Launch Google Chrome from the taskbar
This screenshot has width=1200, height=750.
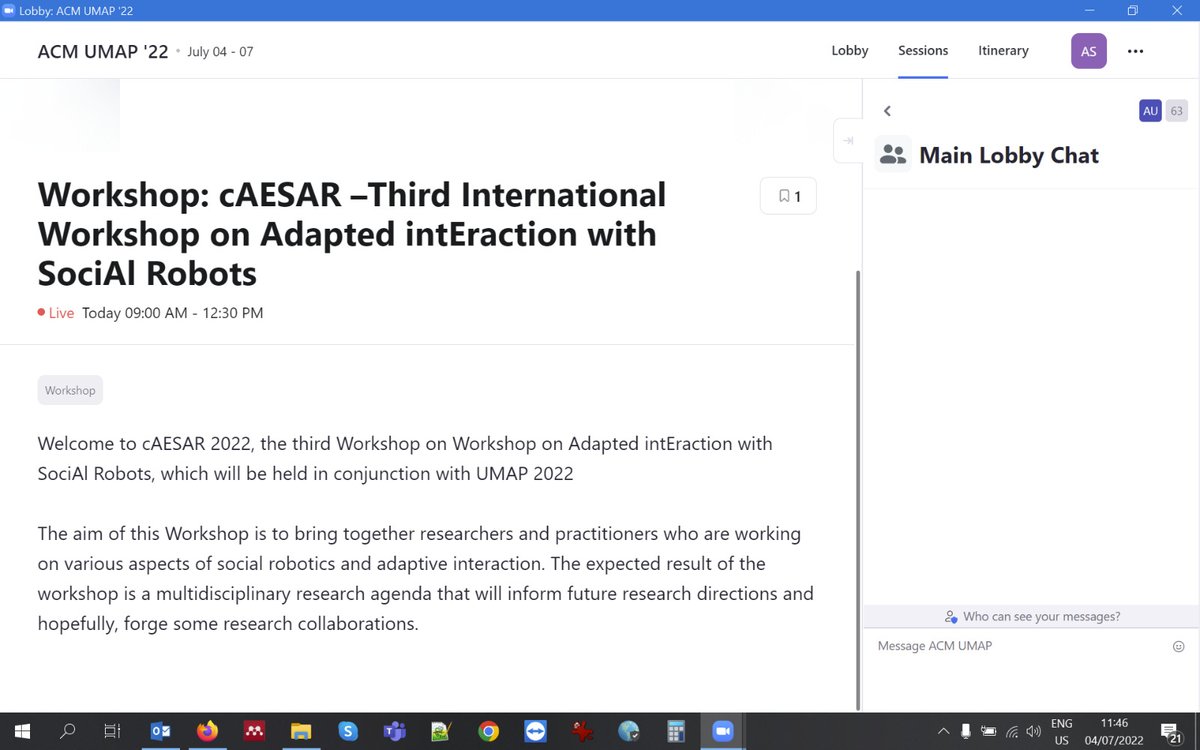488,731
